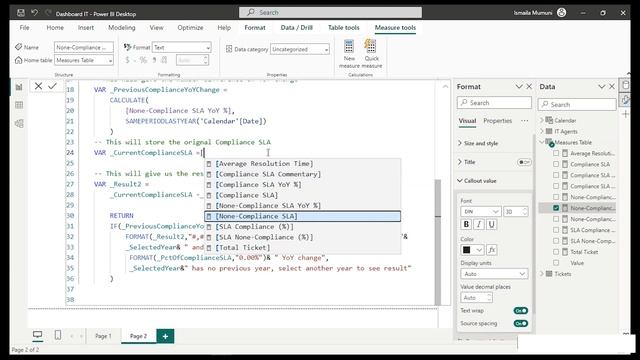Click the measure Name field
The height and width of the screenshot is (360, 640).
click(84, 48)
